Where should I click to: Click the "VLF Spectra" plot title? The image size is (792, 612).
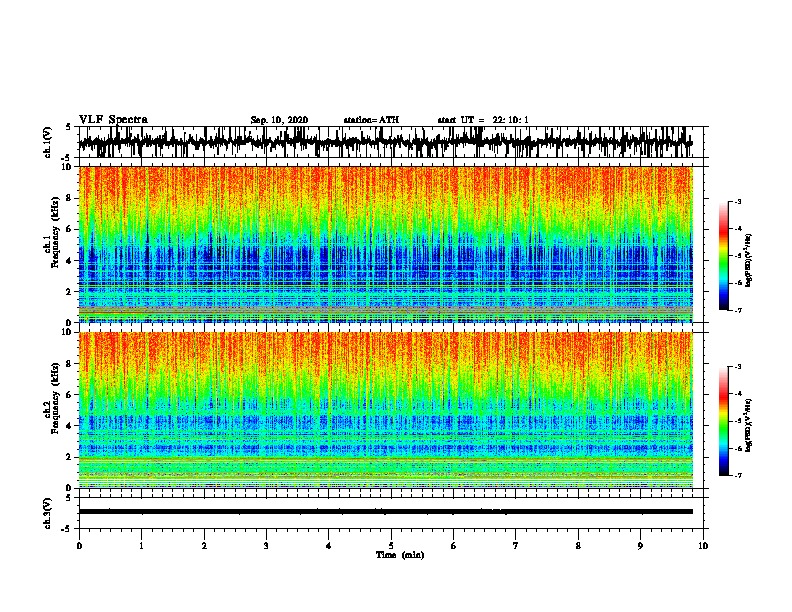pyautogui.click(x=113, y=120)
